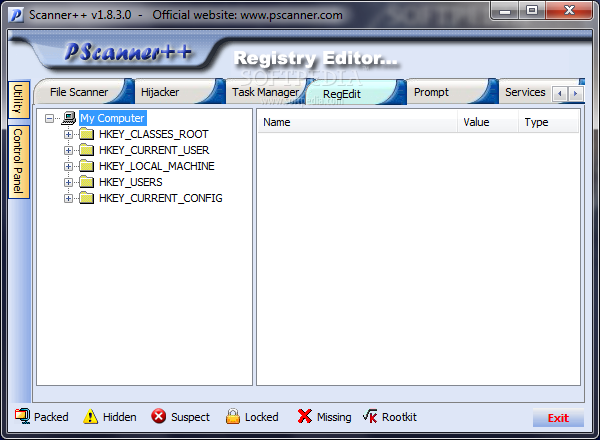
Task: Open the Utility side tab
Action: tap(18, 99)
